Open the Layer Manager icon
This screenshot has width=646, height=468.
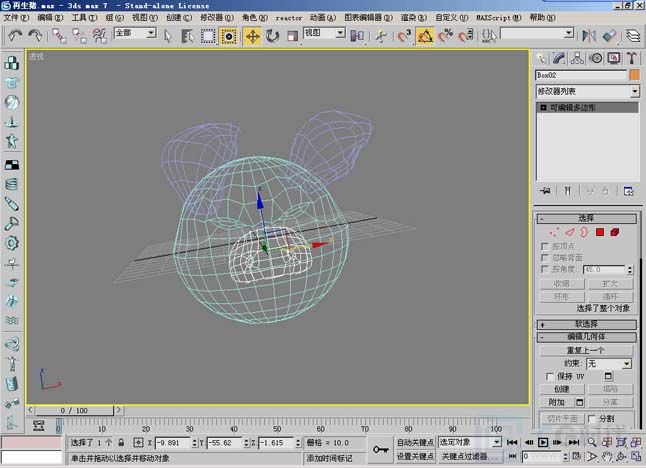pyautogui.click(x=633, y=36)
